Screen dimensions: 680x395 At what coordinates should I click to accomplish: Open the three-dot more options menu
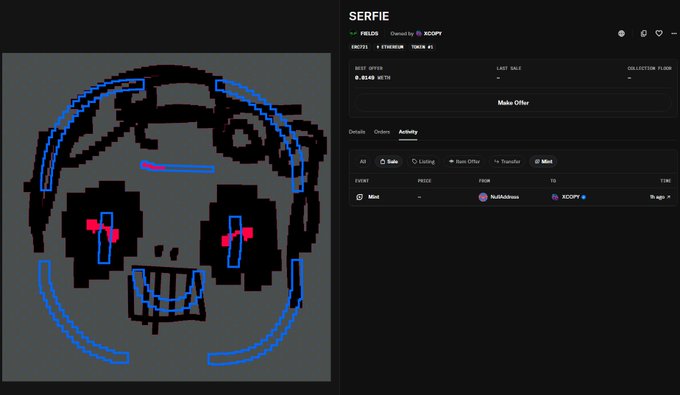tap(674, 33)
